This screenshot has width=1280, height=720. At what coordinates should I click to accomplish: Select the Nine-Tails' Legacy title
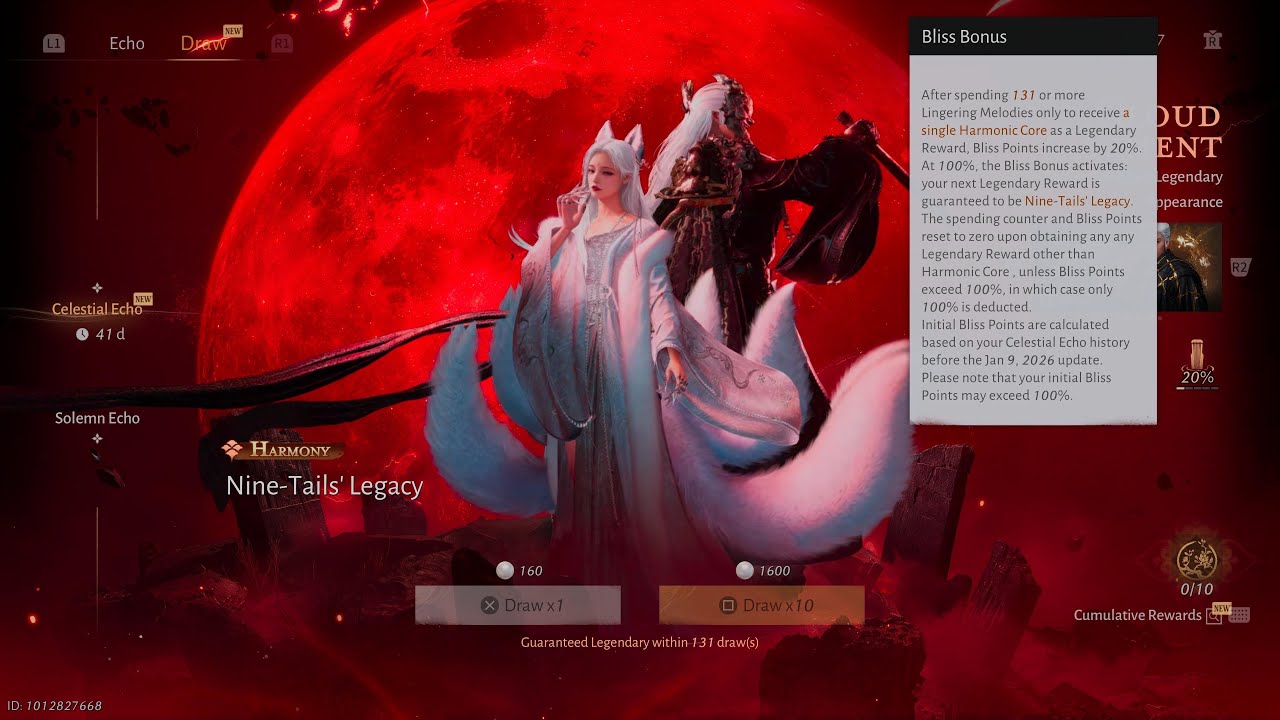(x=324, y=486)
